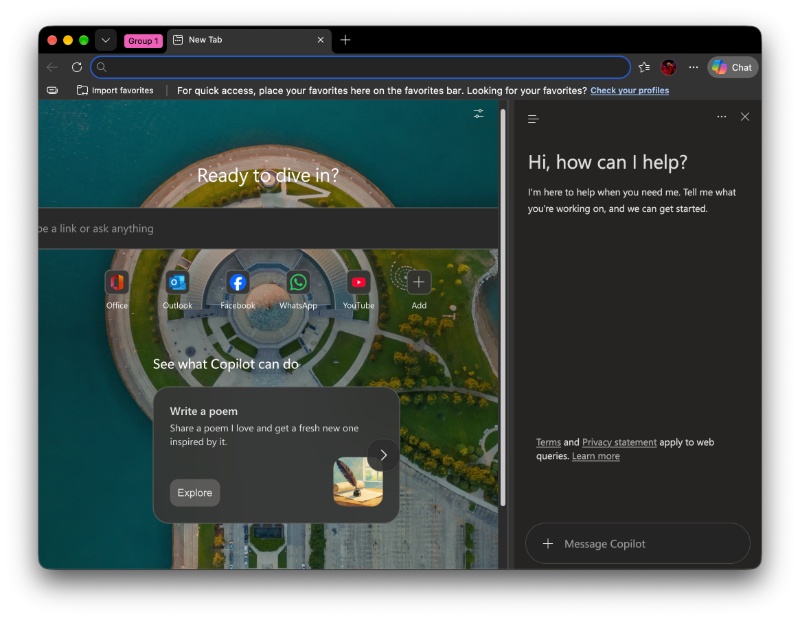Open Copilot pane more options
Viewport: 800px width, 620px height.
[x=721, y=117]
